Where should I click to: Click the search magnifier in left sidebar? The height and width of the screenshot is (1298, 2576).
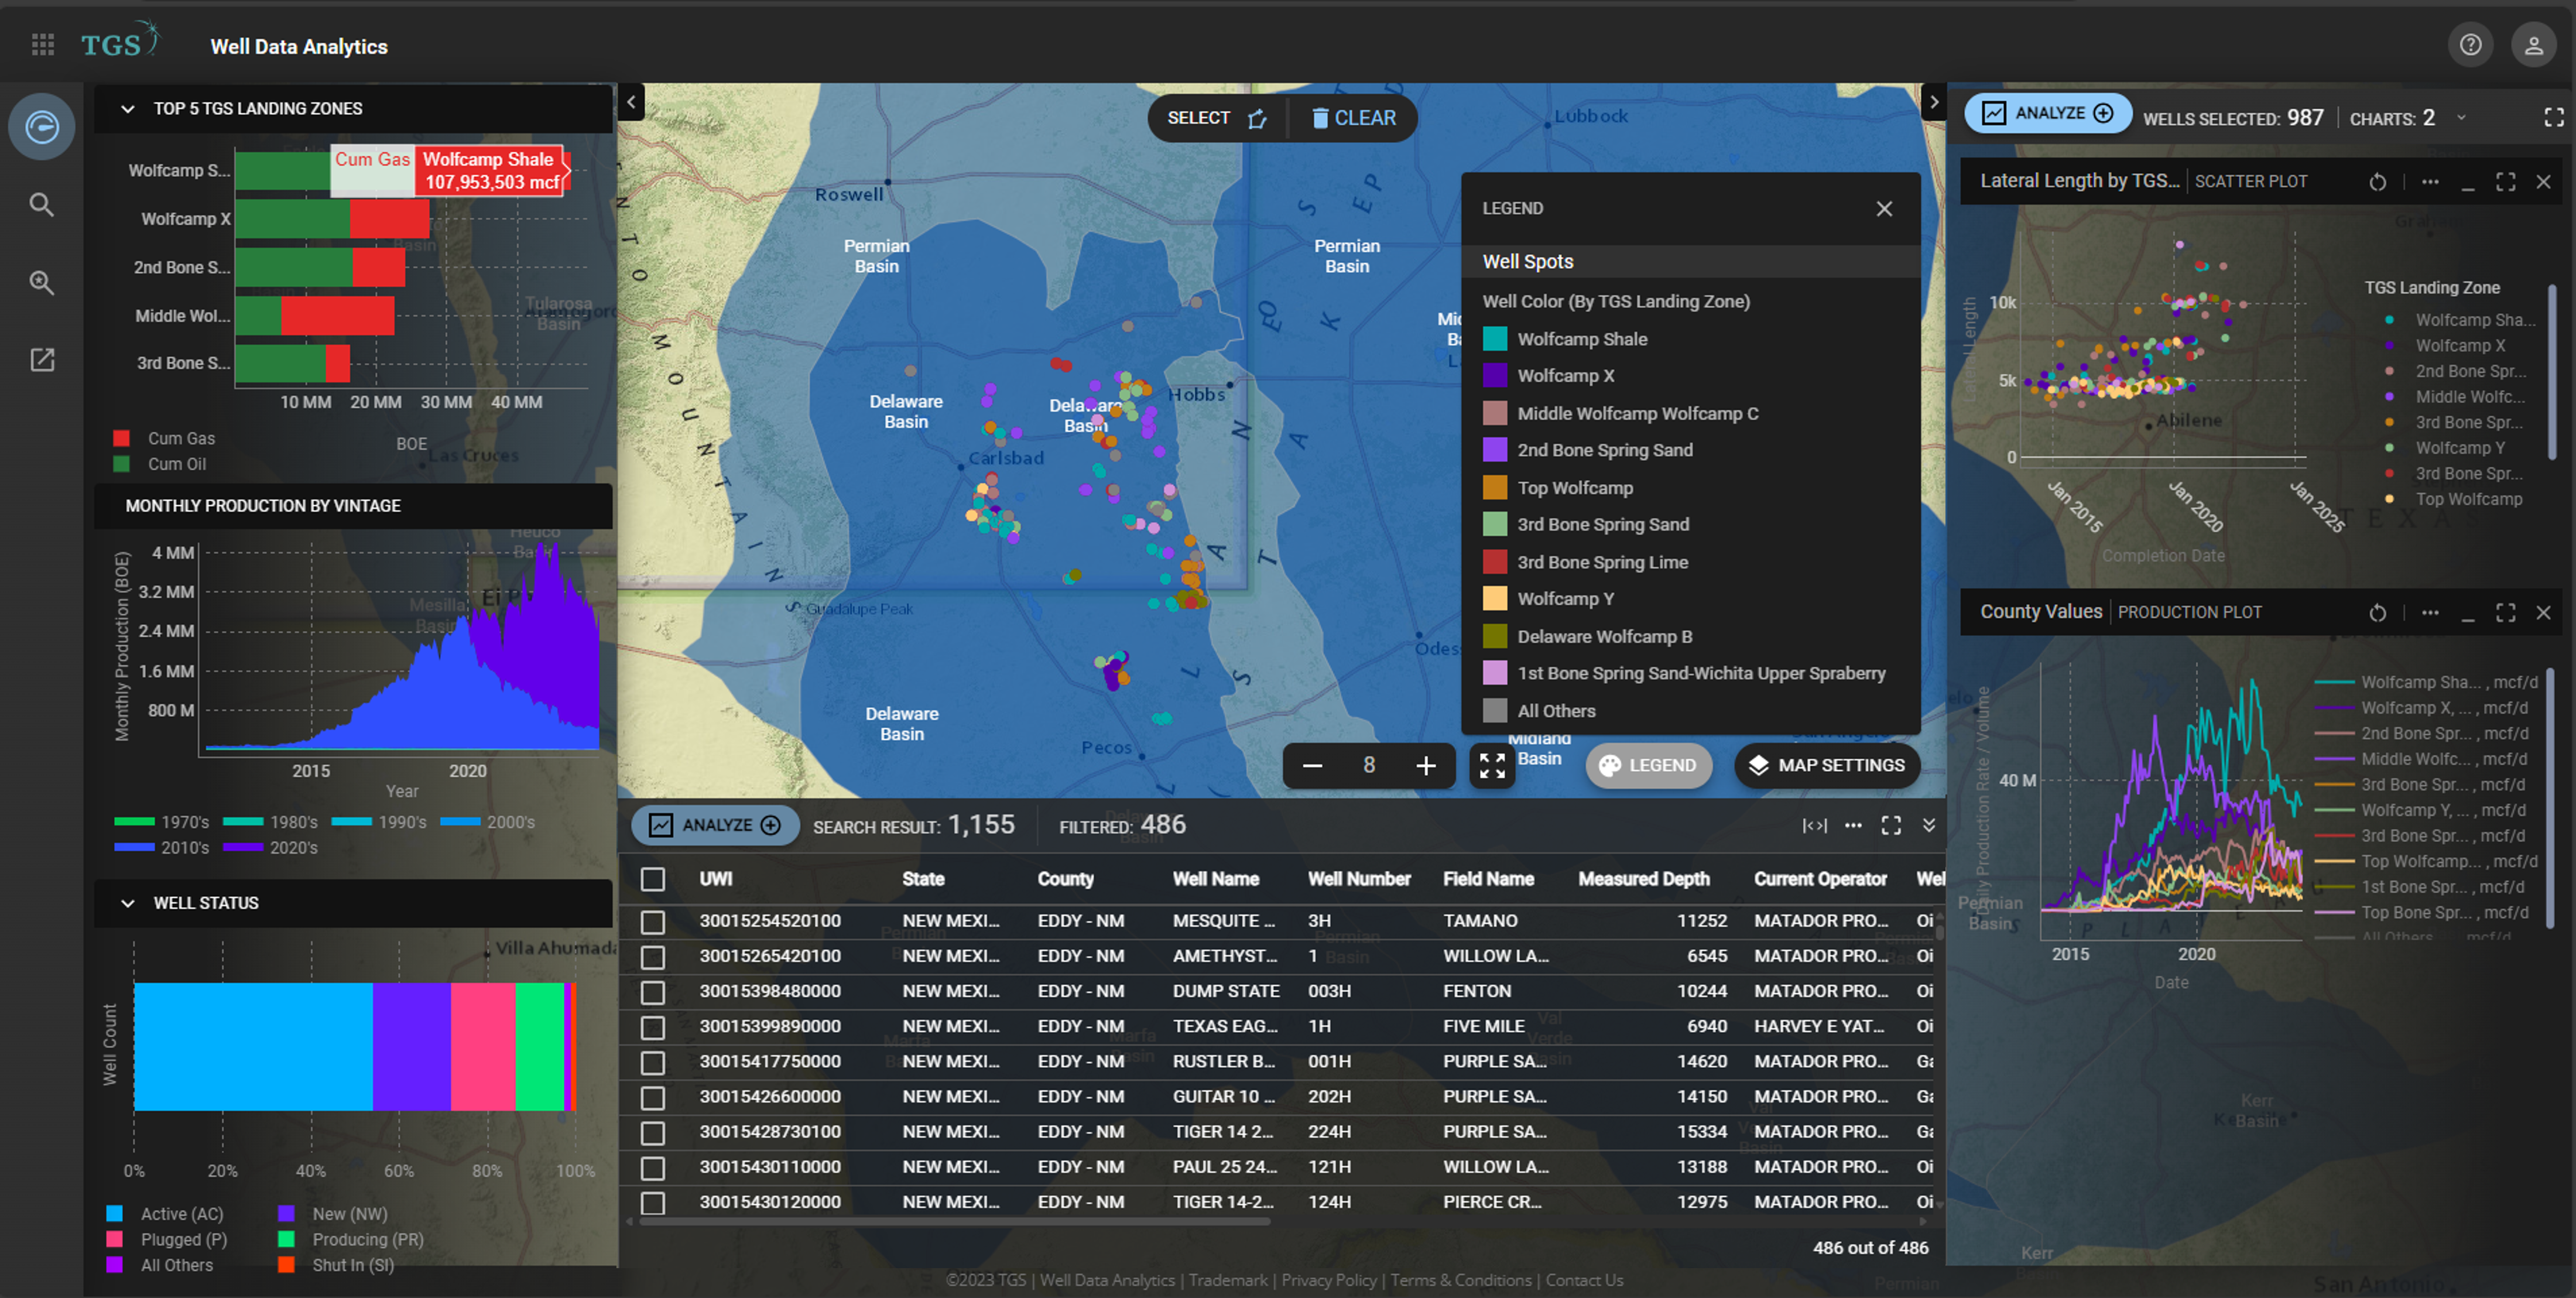pos(41,205)
